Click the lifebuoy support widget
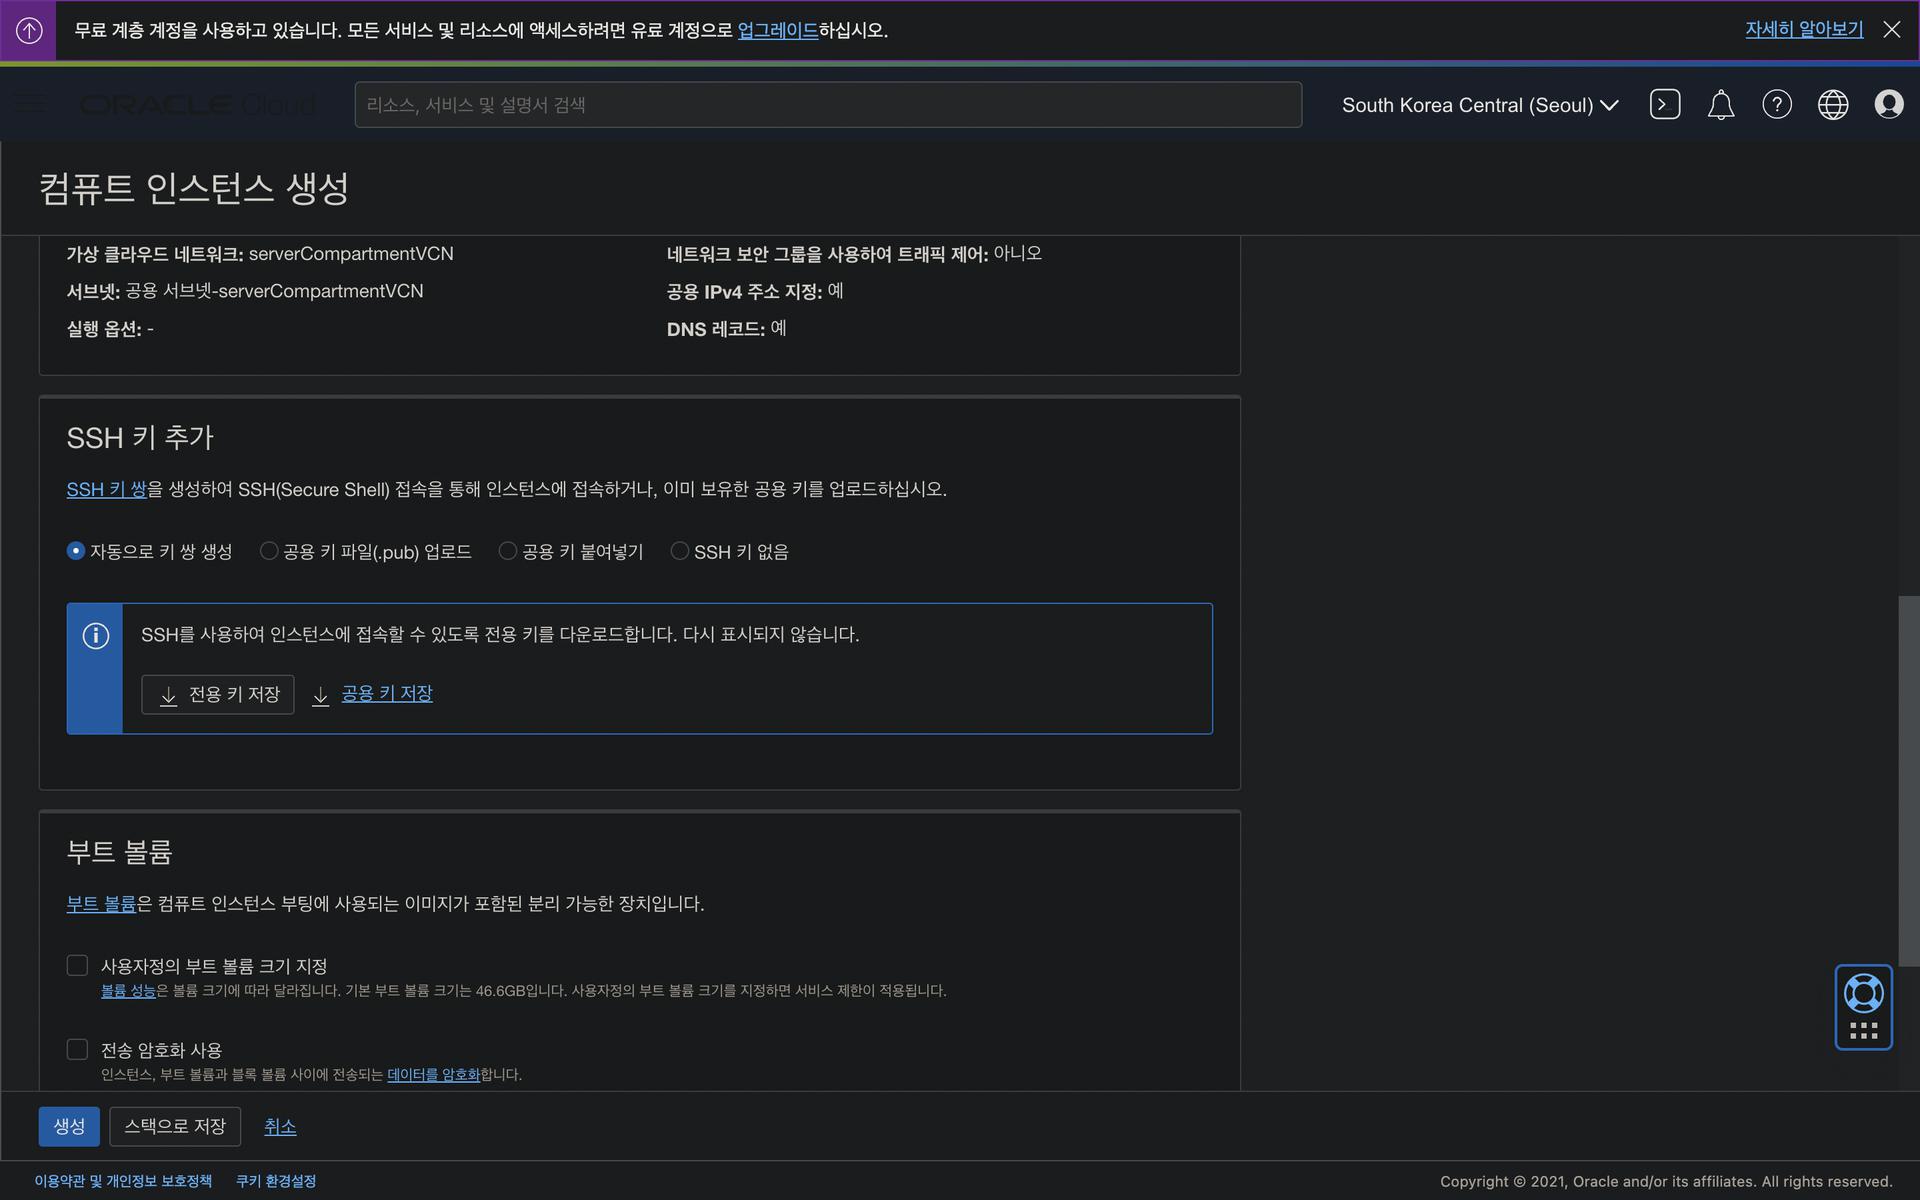This screenshot has height=1200, width=1920. [x=1863, y=995]
